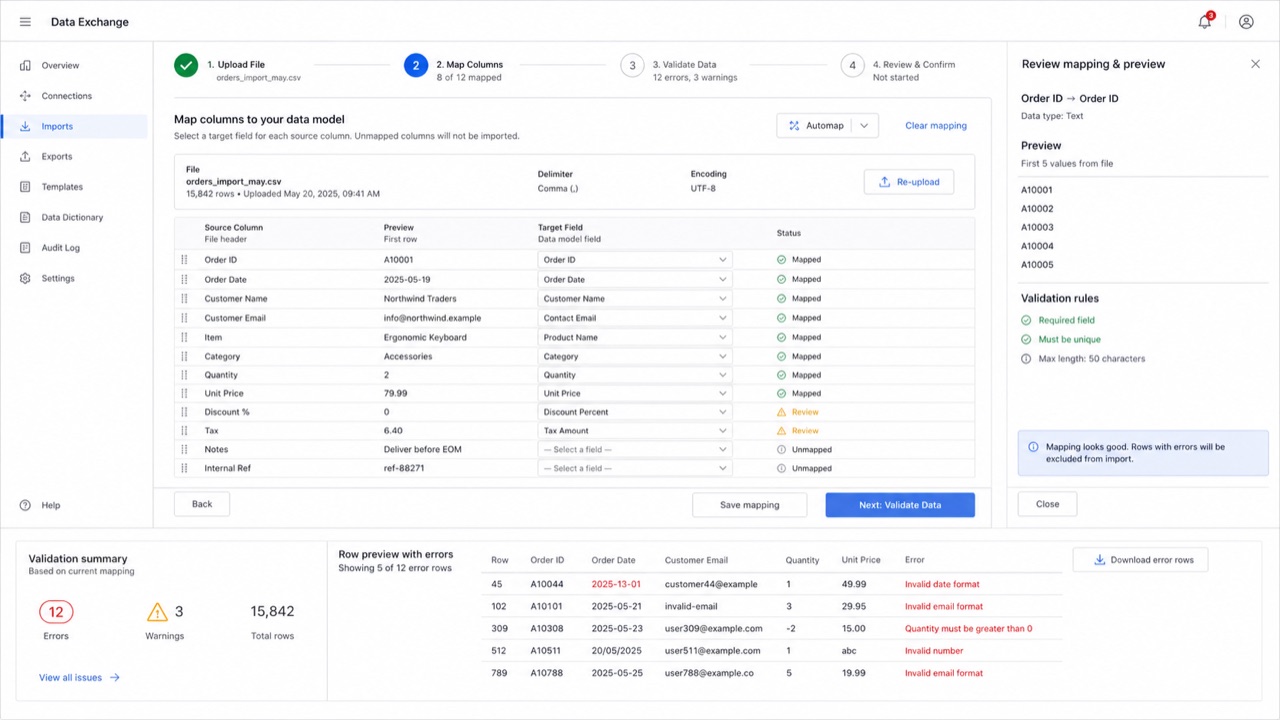Click the Unmapped status icon for Notes

click(782, 450)
